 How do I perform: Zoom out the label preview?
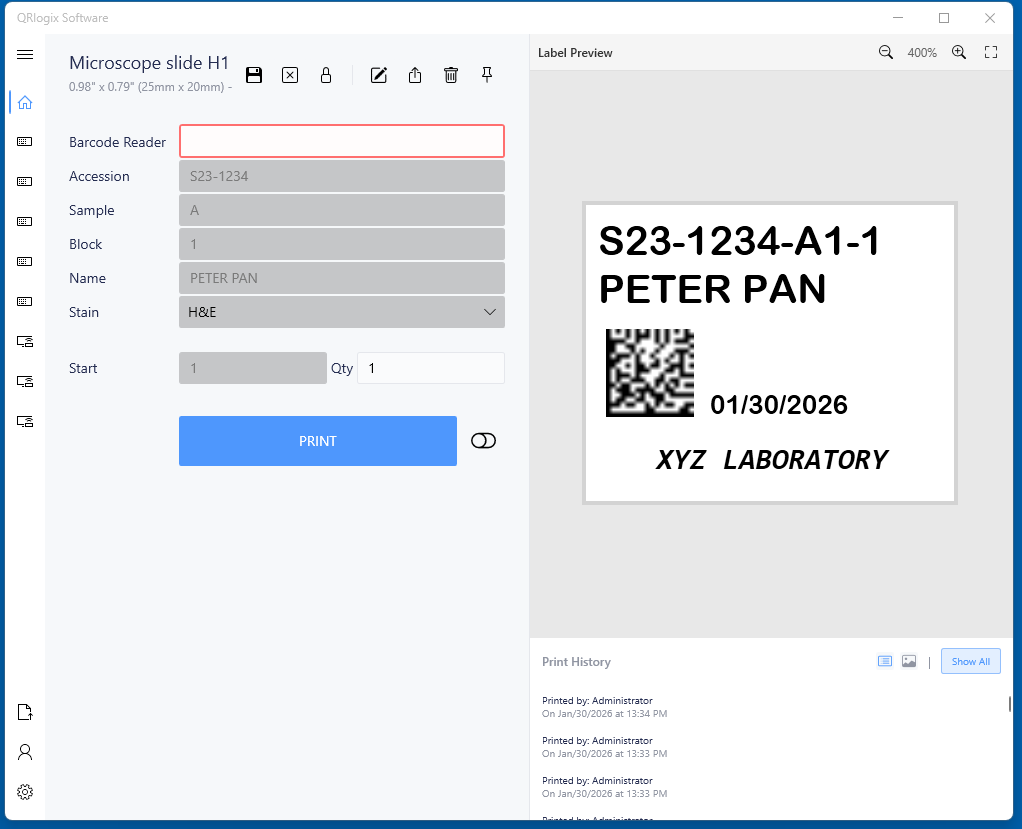(885, 52)
